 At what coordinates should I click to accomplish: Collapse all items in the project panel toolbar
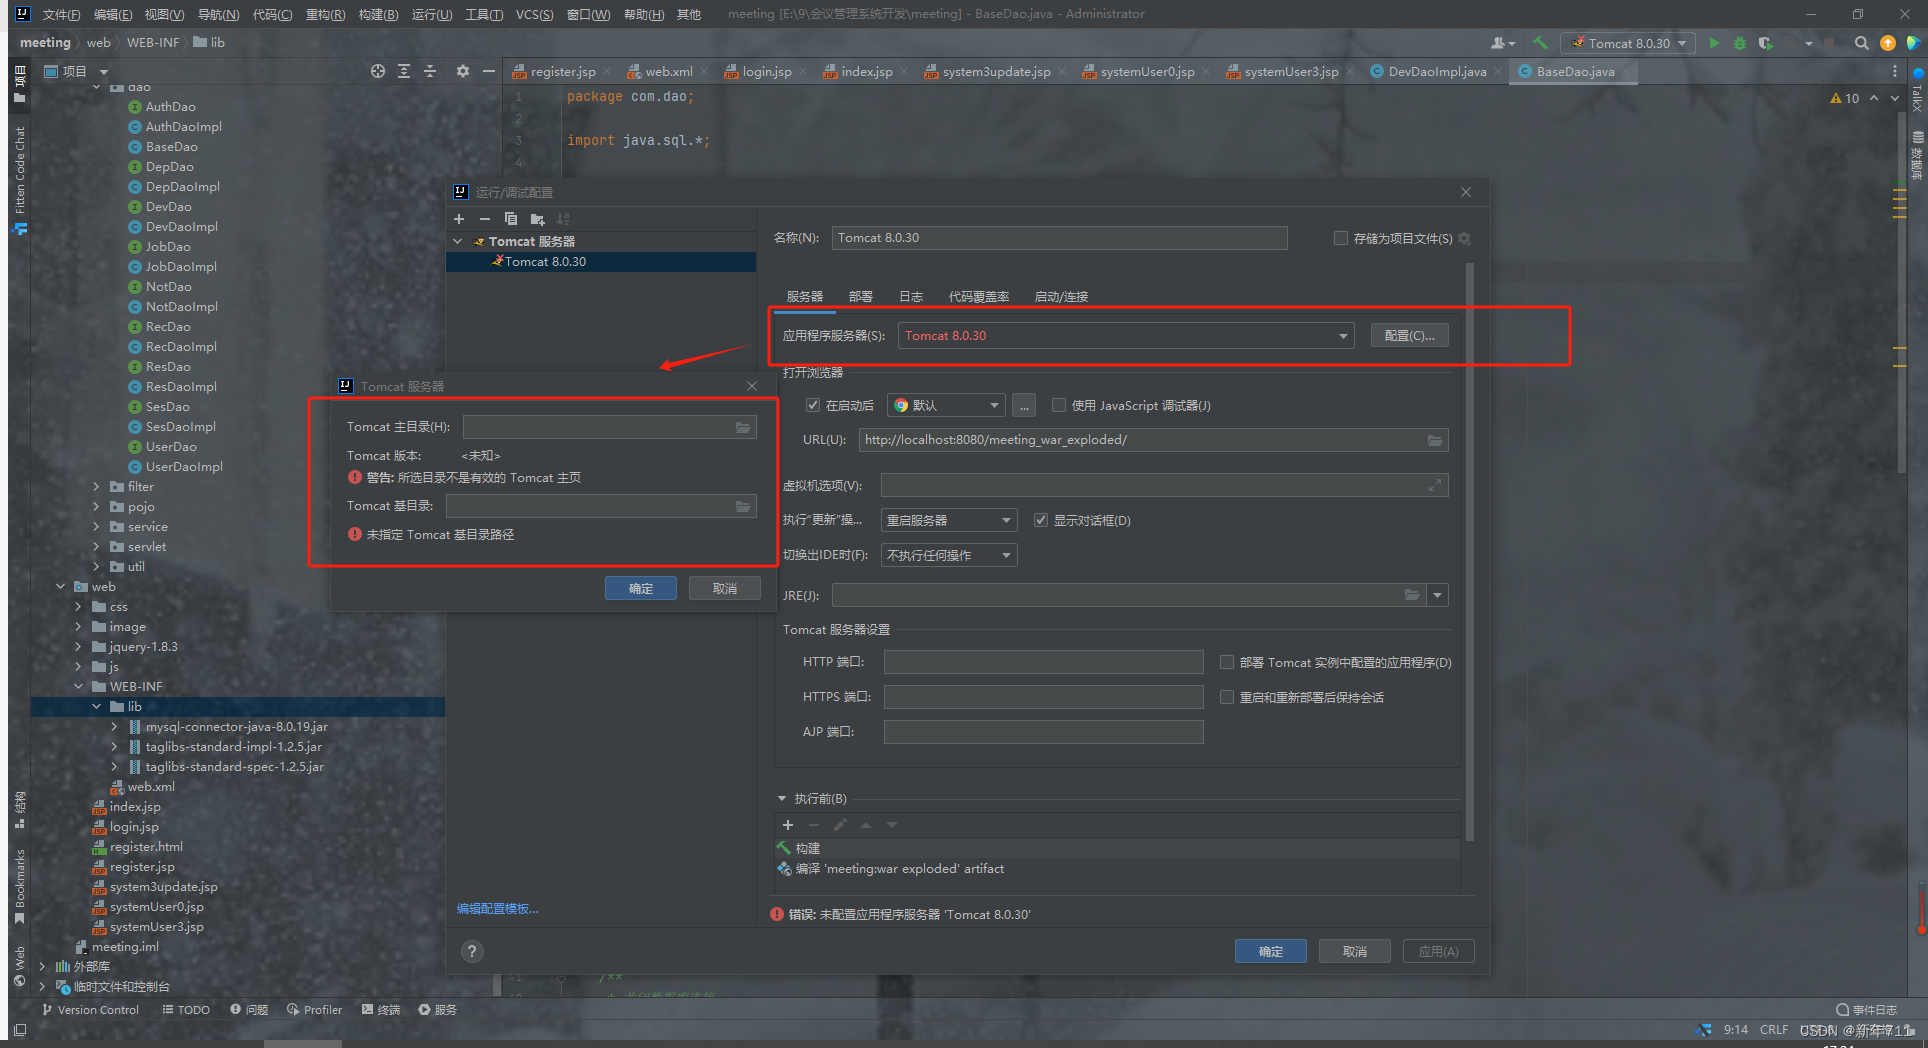pyautogui.click(x=430, y=71)
